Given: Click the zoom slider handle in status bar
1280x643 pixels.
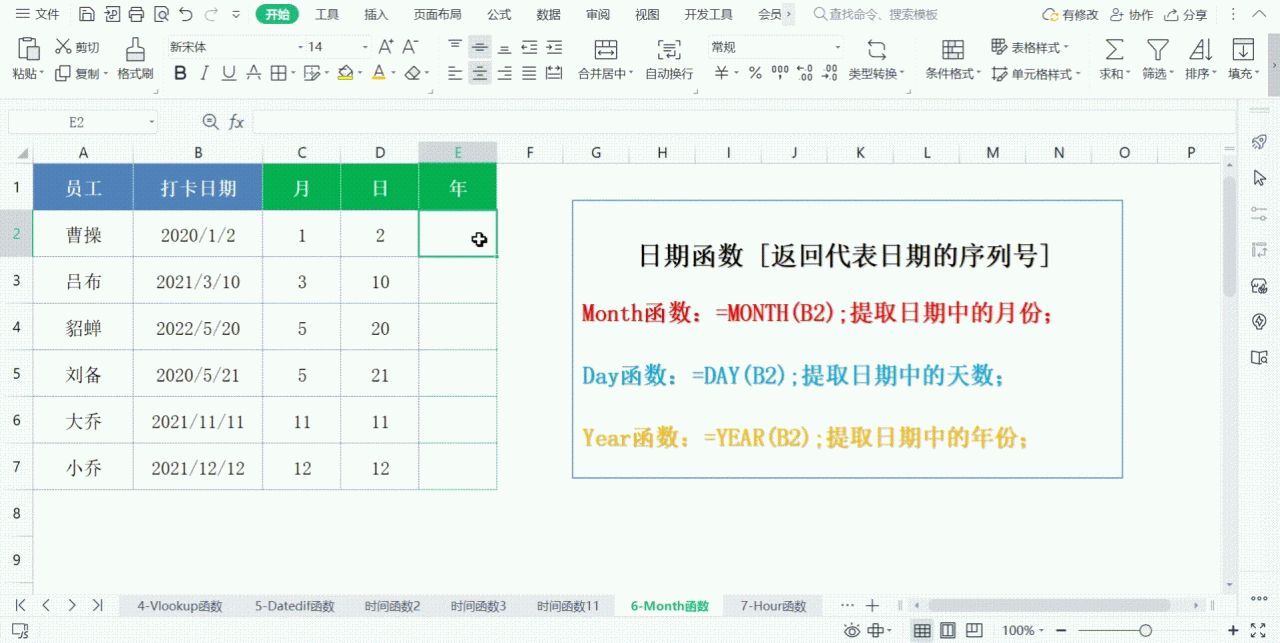Looking at the screenshot, I should tap(1145, 631).
